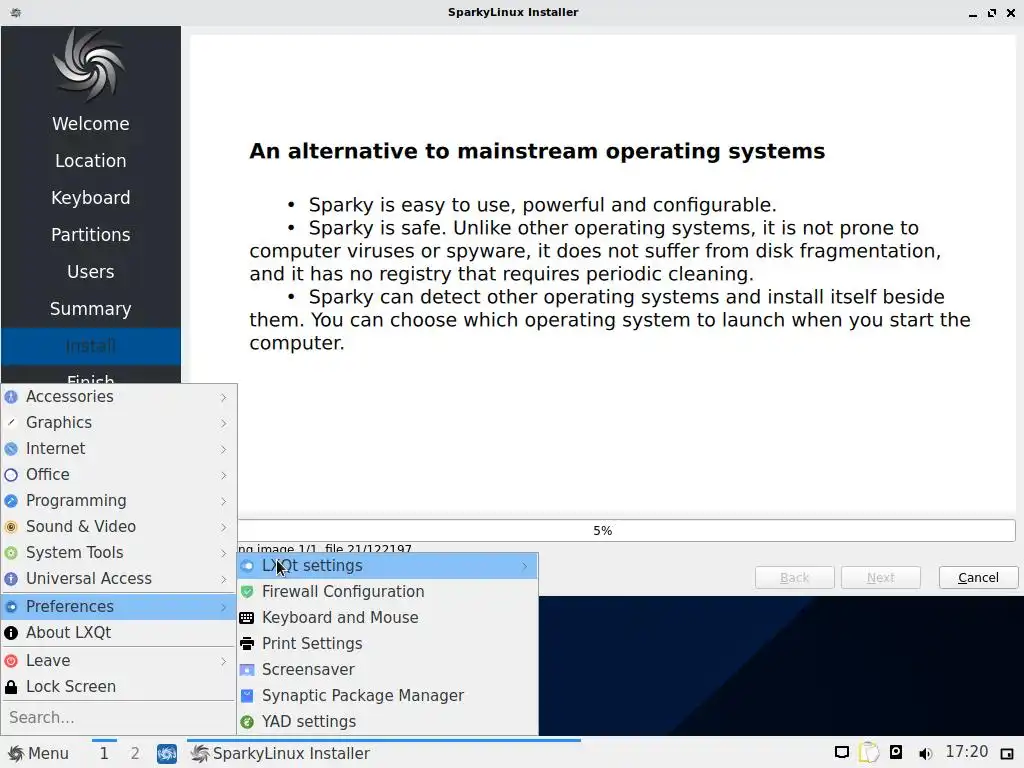Expand the Programming submenu arrow
The height and width of the screenshot is (768, 1024).
[223, 501]
